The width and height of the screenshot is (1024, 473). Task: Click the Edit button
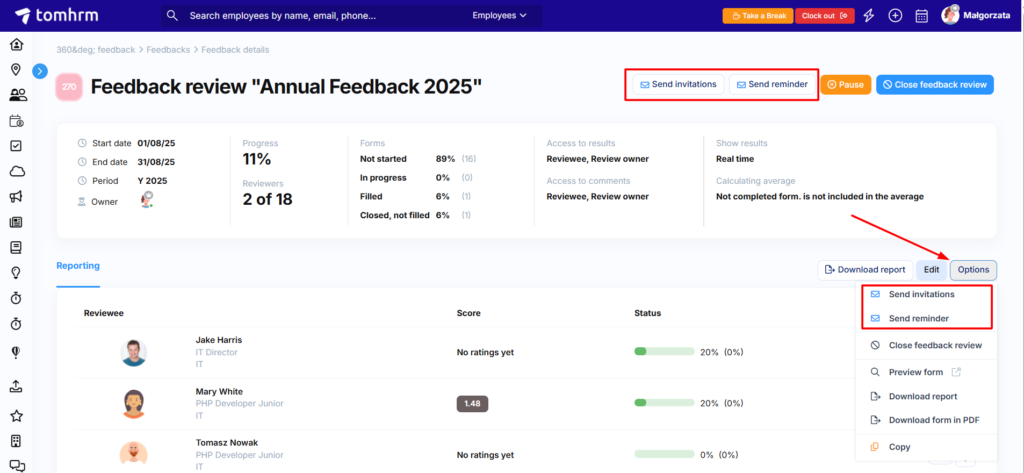click(x=931, y=270)
